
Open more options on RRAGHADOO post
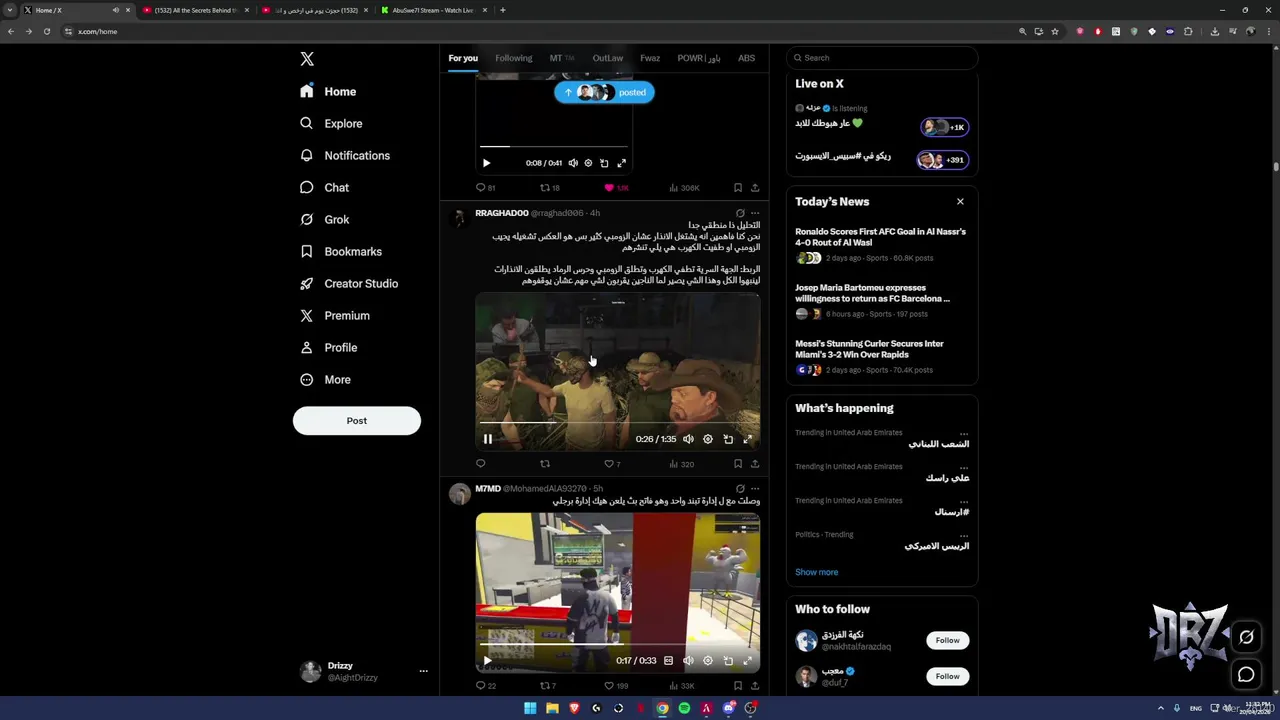click(x=755, y=213)
